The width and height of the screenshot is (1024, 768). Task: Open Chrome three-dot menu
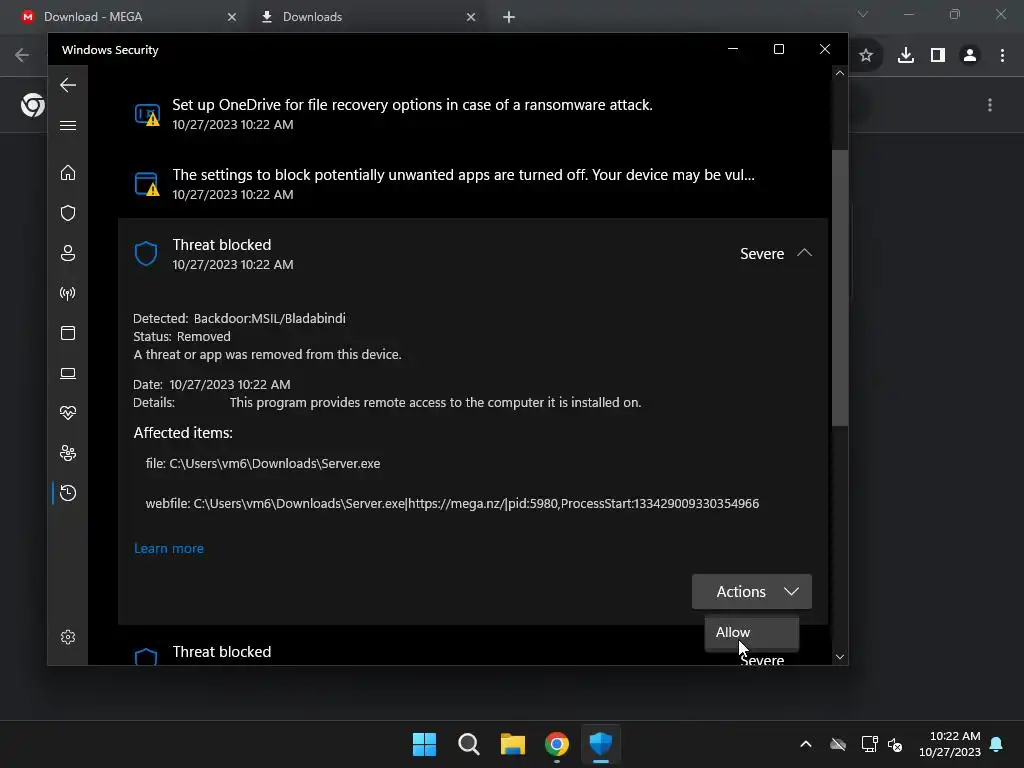point(1002,56)
